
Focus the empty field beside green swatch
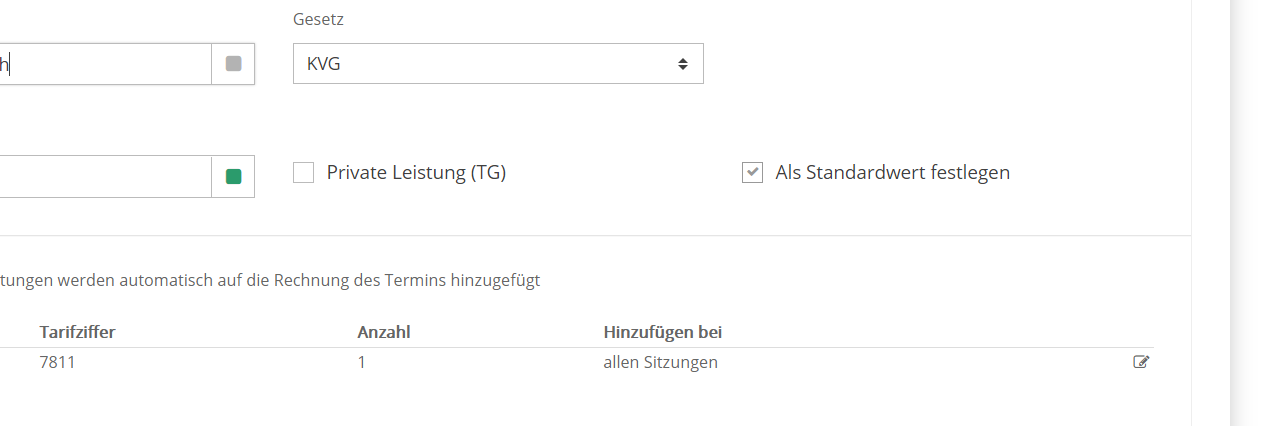coord(105,177)
